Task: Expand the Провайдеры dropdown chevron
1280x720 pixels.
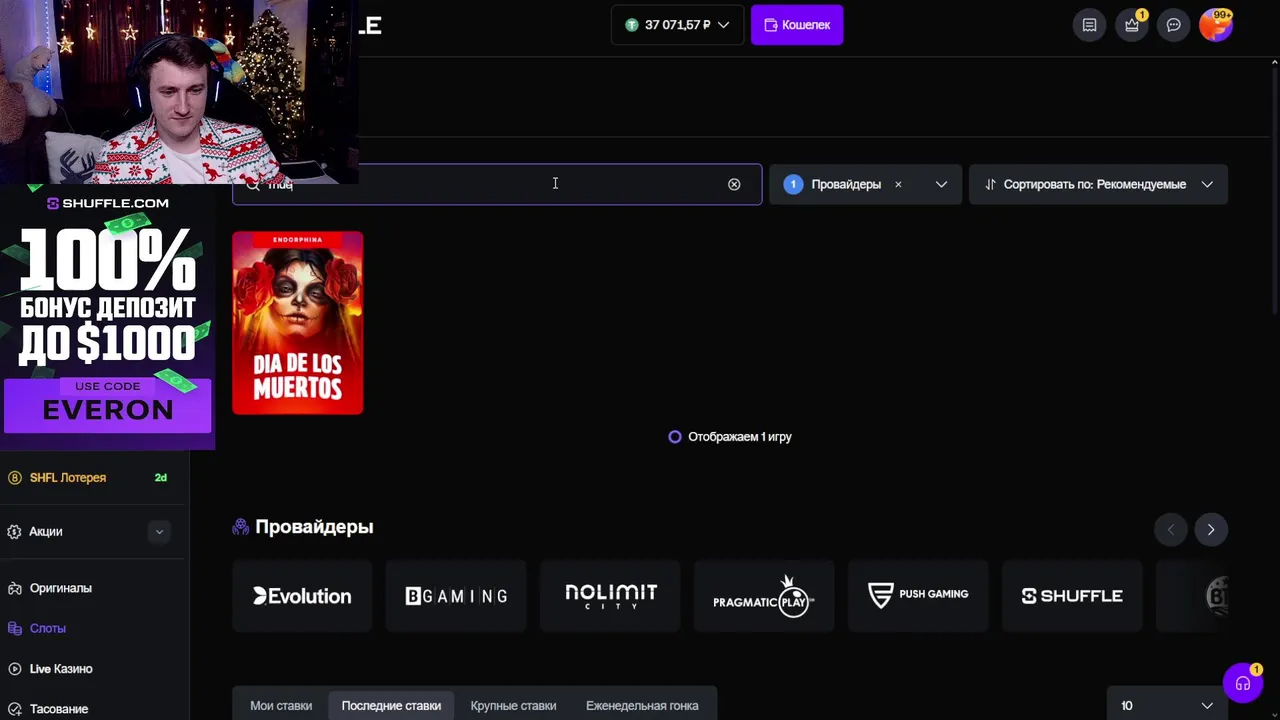Action: (941, 184)
